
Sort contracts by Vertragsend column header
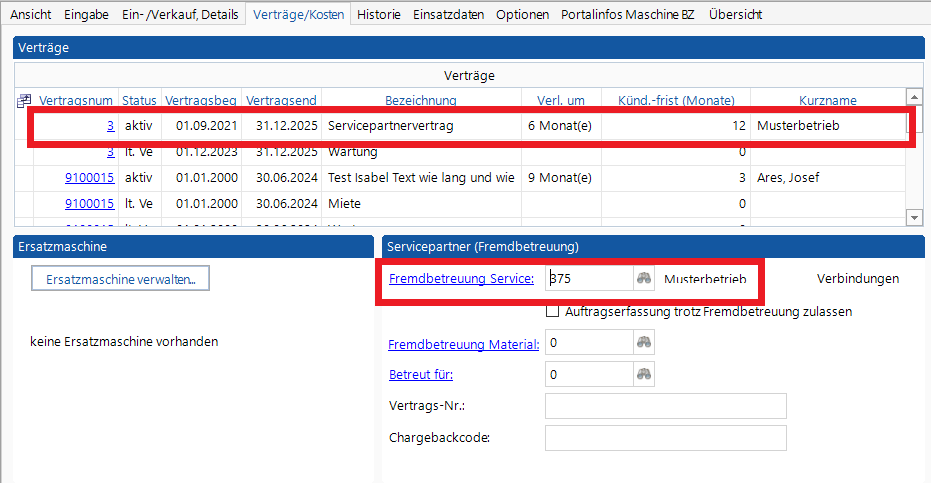(x=281, y=100)
